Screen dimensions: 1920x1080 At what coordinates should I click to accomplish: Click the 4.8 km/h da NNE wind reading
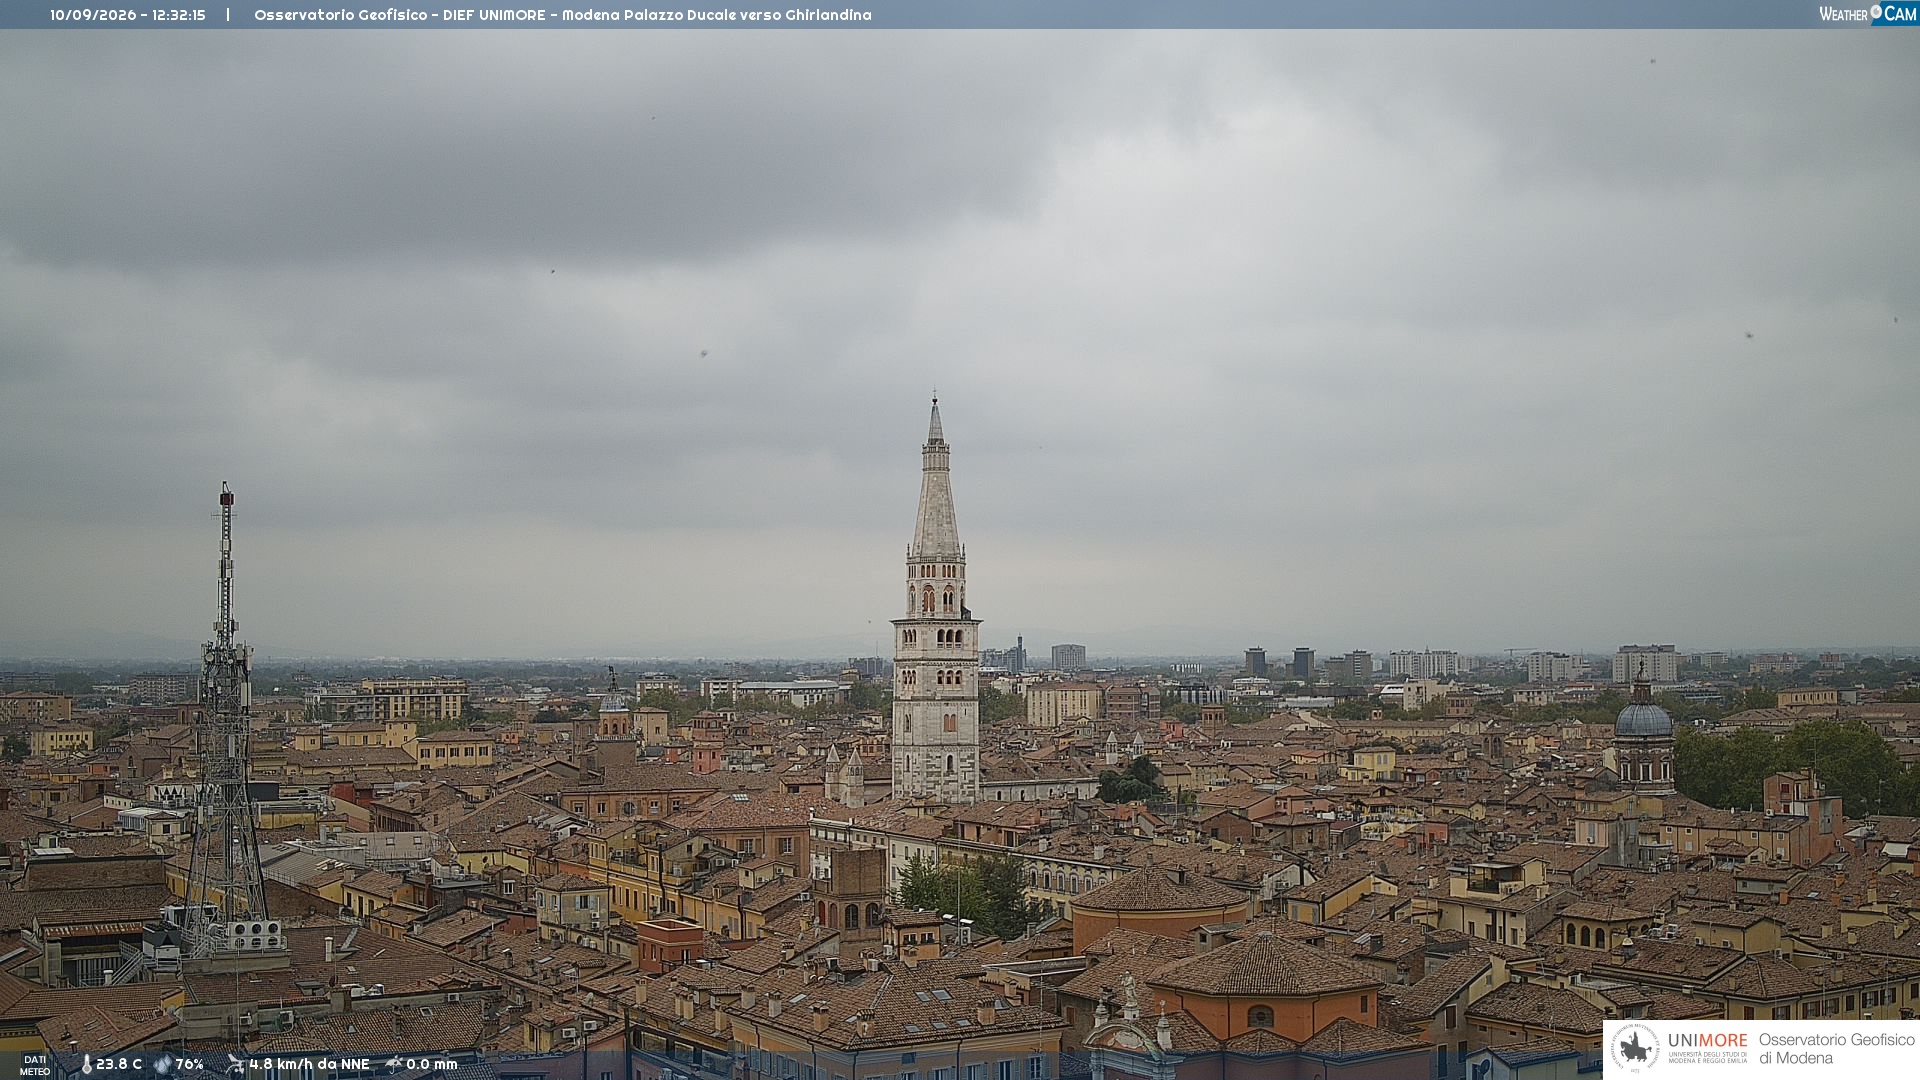(x=309, y=1064)
